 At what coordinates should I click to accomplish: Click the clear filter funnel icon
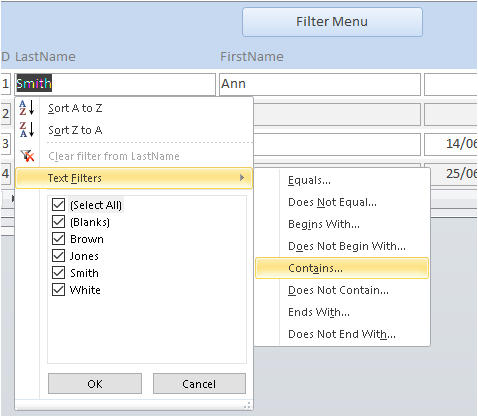click(x=27, y=156)
